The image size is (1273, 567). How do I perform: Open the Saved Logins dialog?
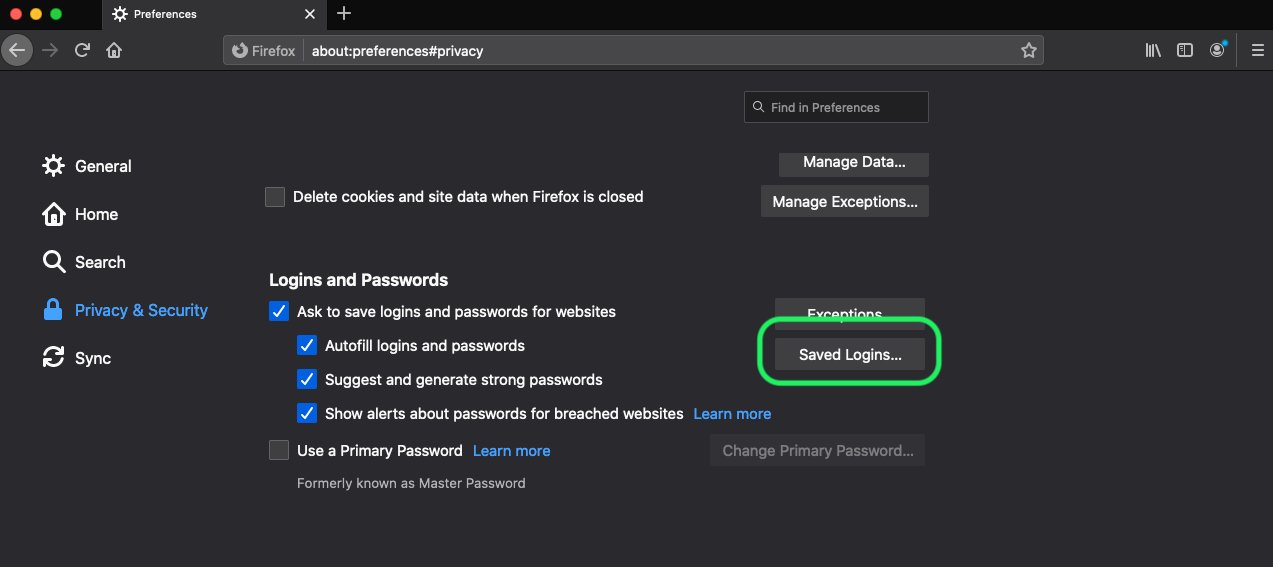point(850,355)
